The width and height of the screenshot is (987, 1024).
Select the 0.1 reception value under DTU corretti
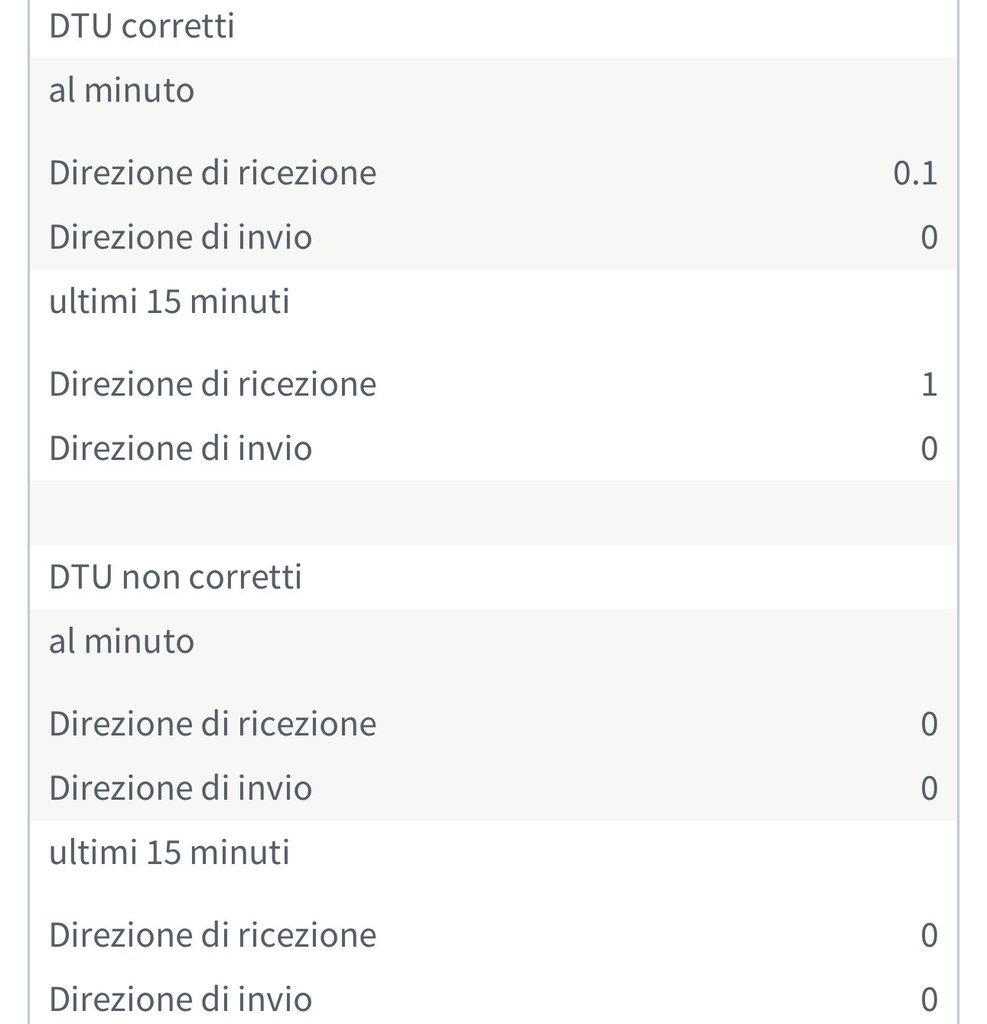tap(915, 174)
